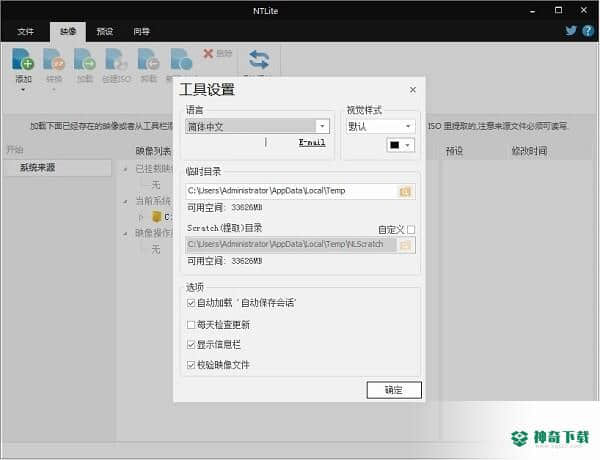
Task: Expand the C: drive tree item arrow
Action: coord(141,217)
